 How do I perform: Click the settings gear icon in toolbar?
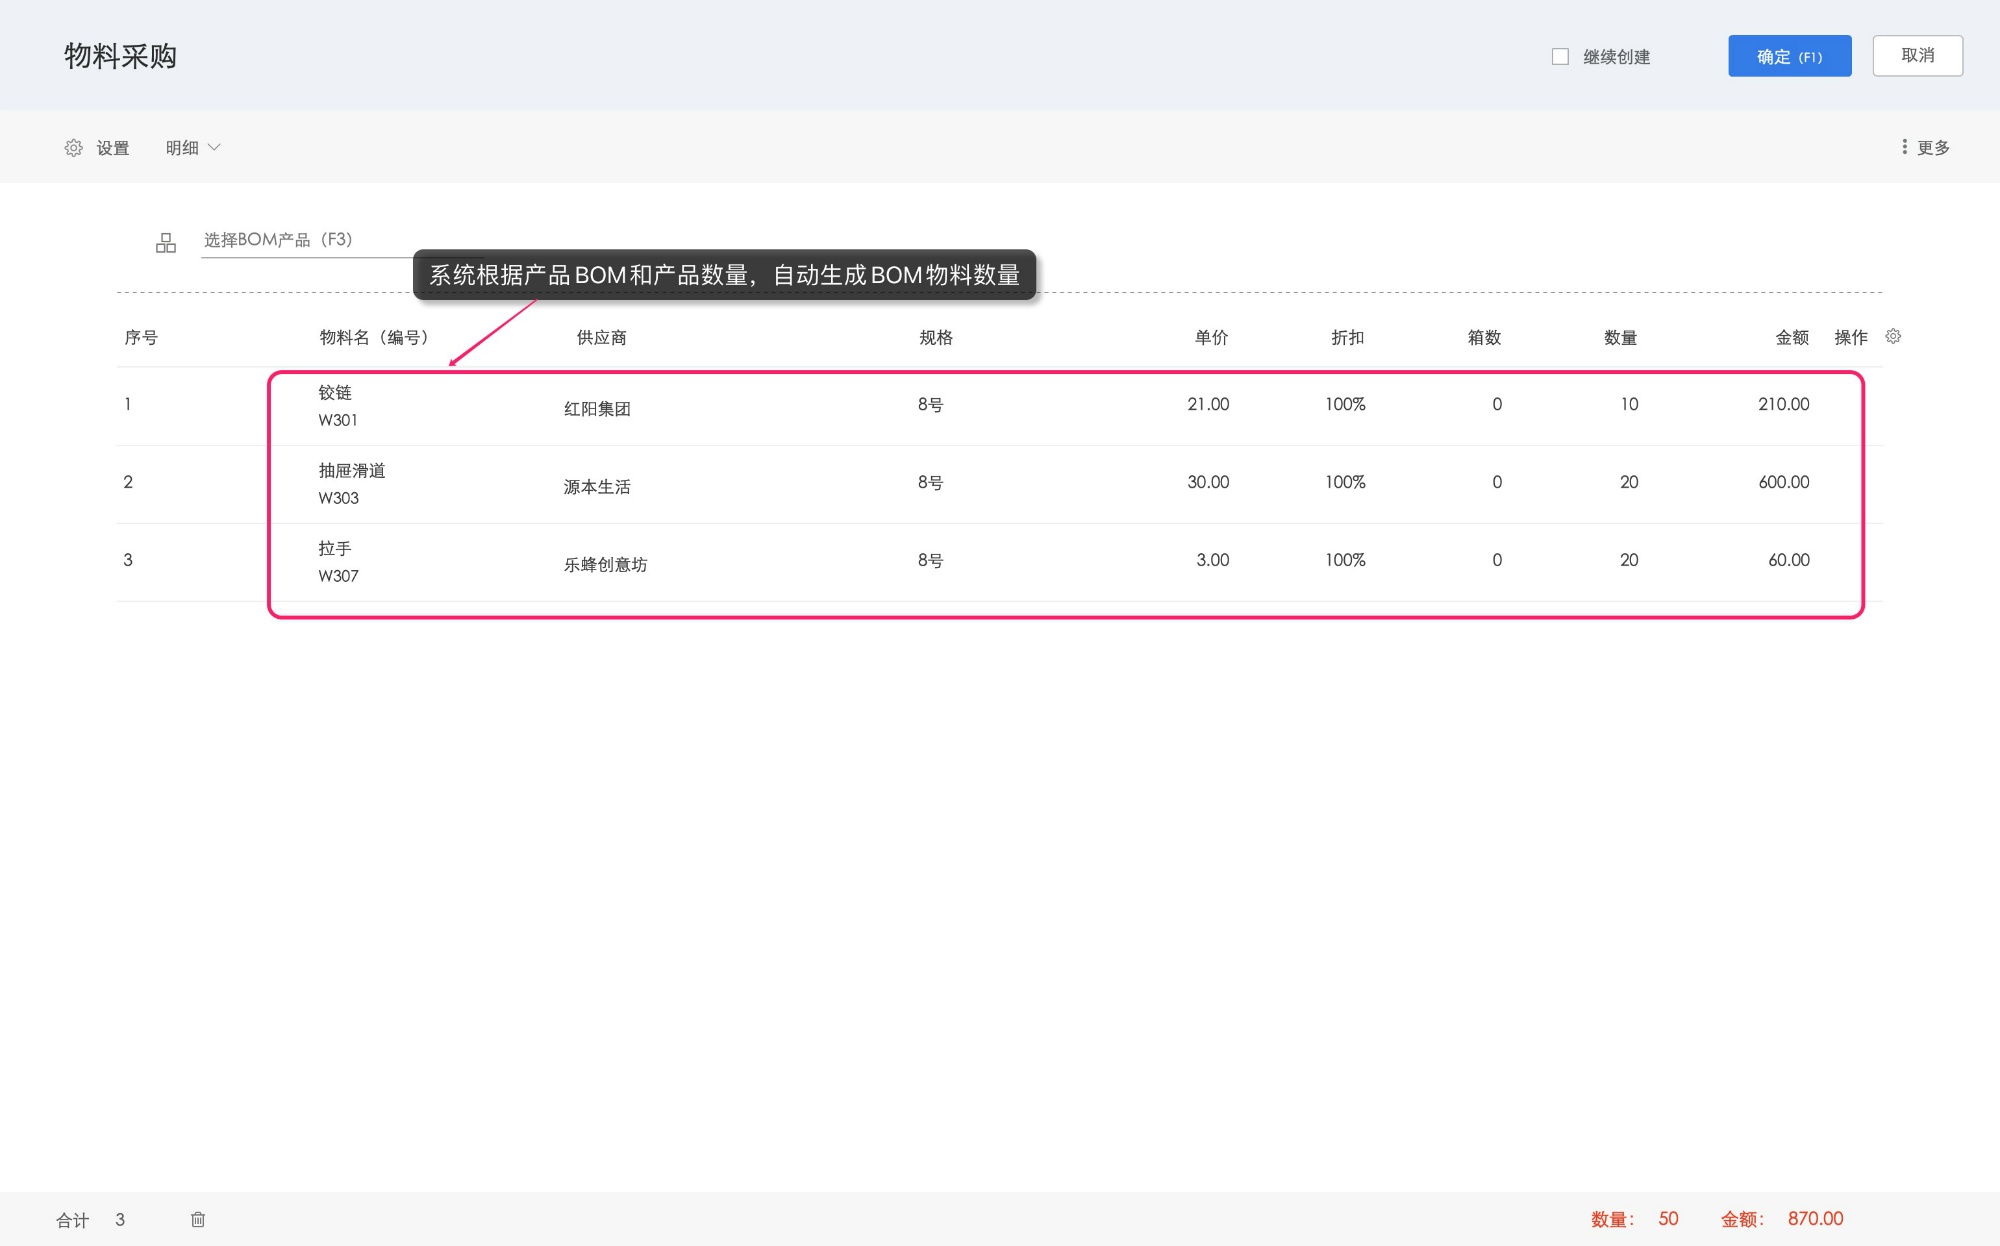(x=73, y=148)
